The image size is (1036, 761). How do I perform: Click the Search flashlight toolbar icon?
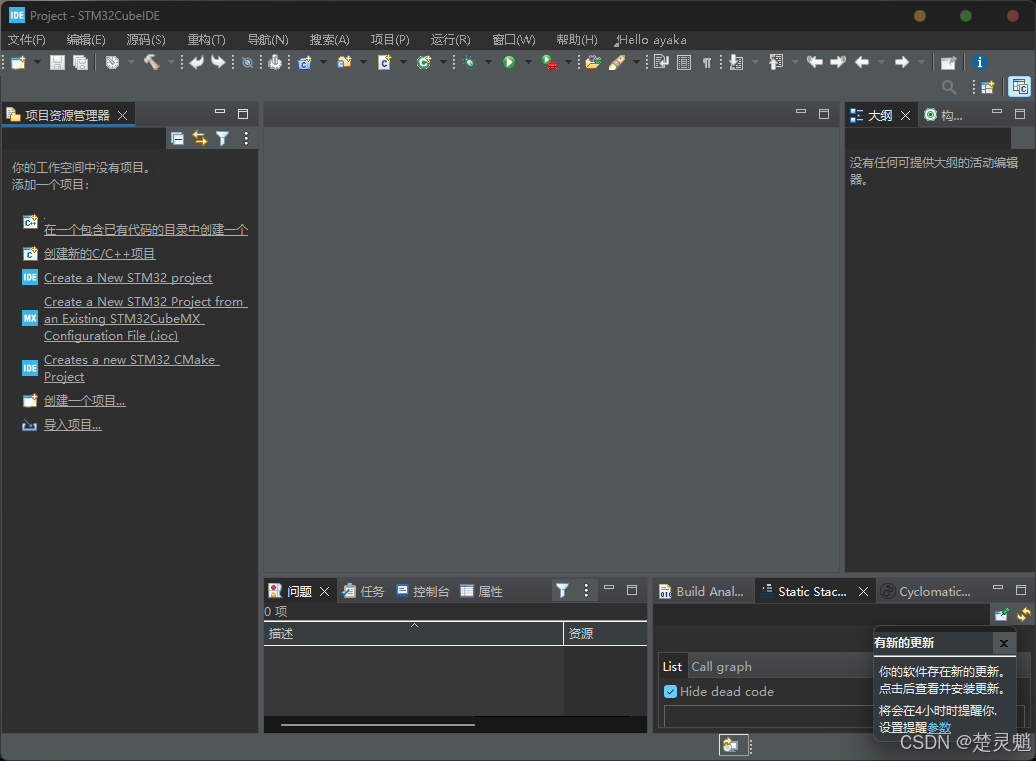click(x=617, y=63)
